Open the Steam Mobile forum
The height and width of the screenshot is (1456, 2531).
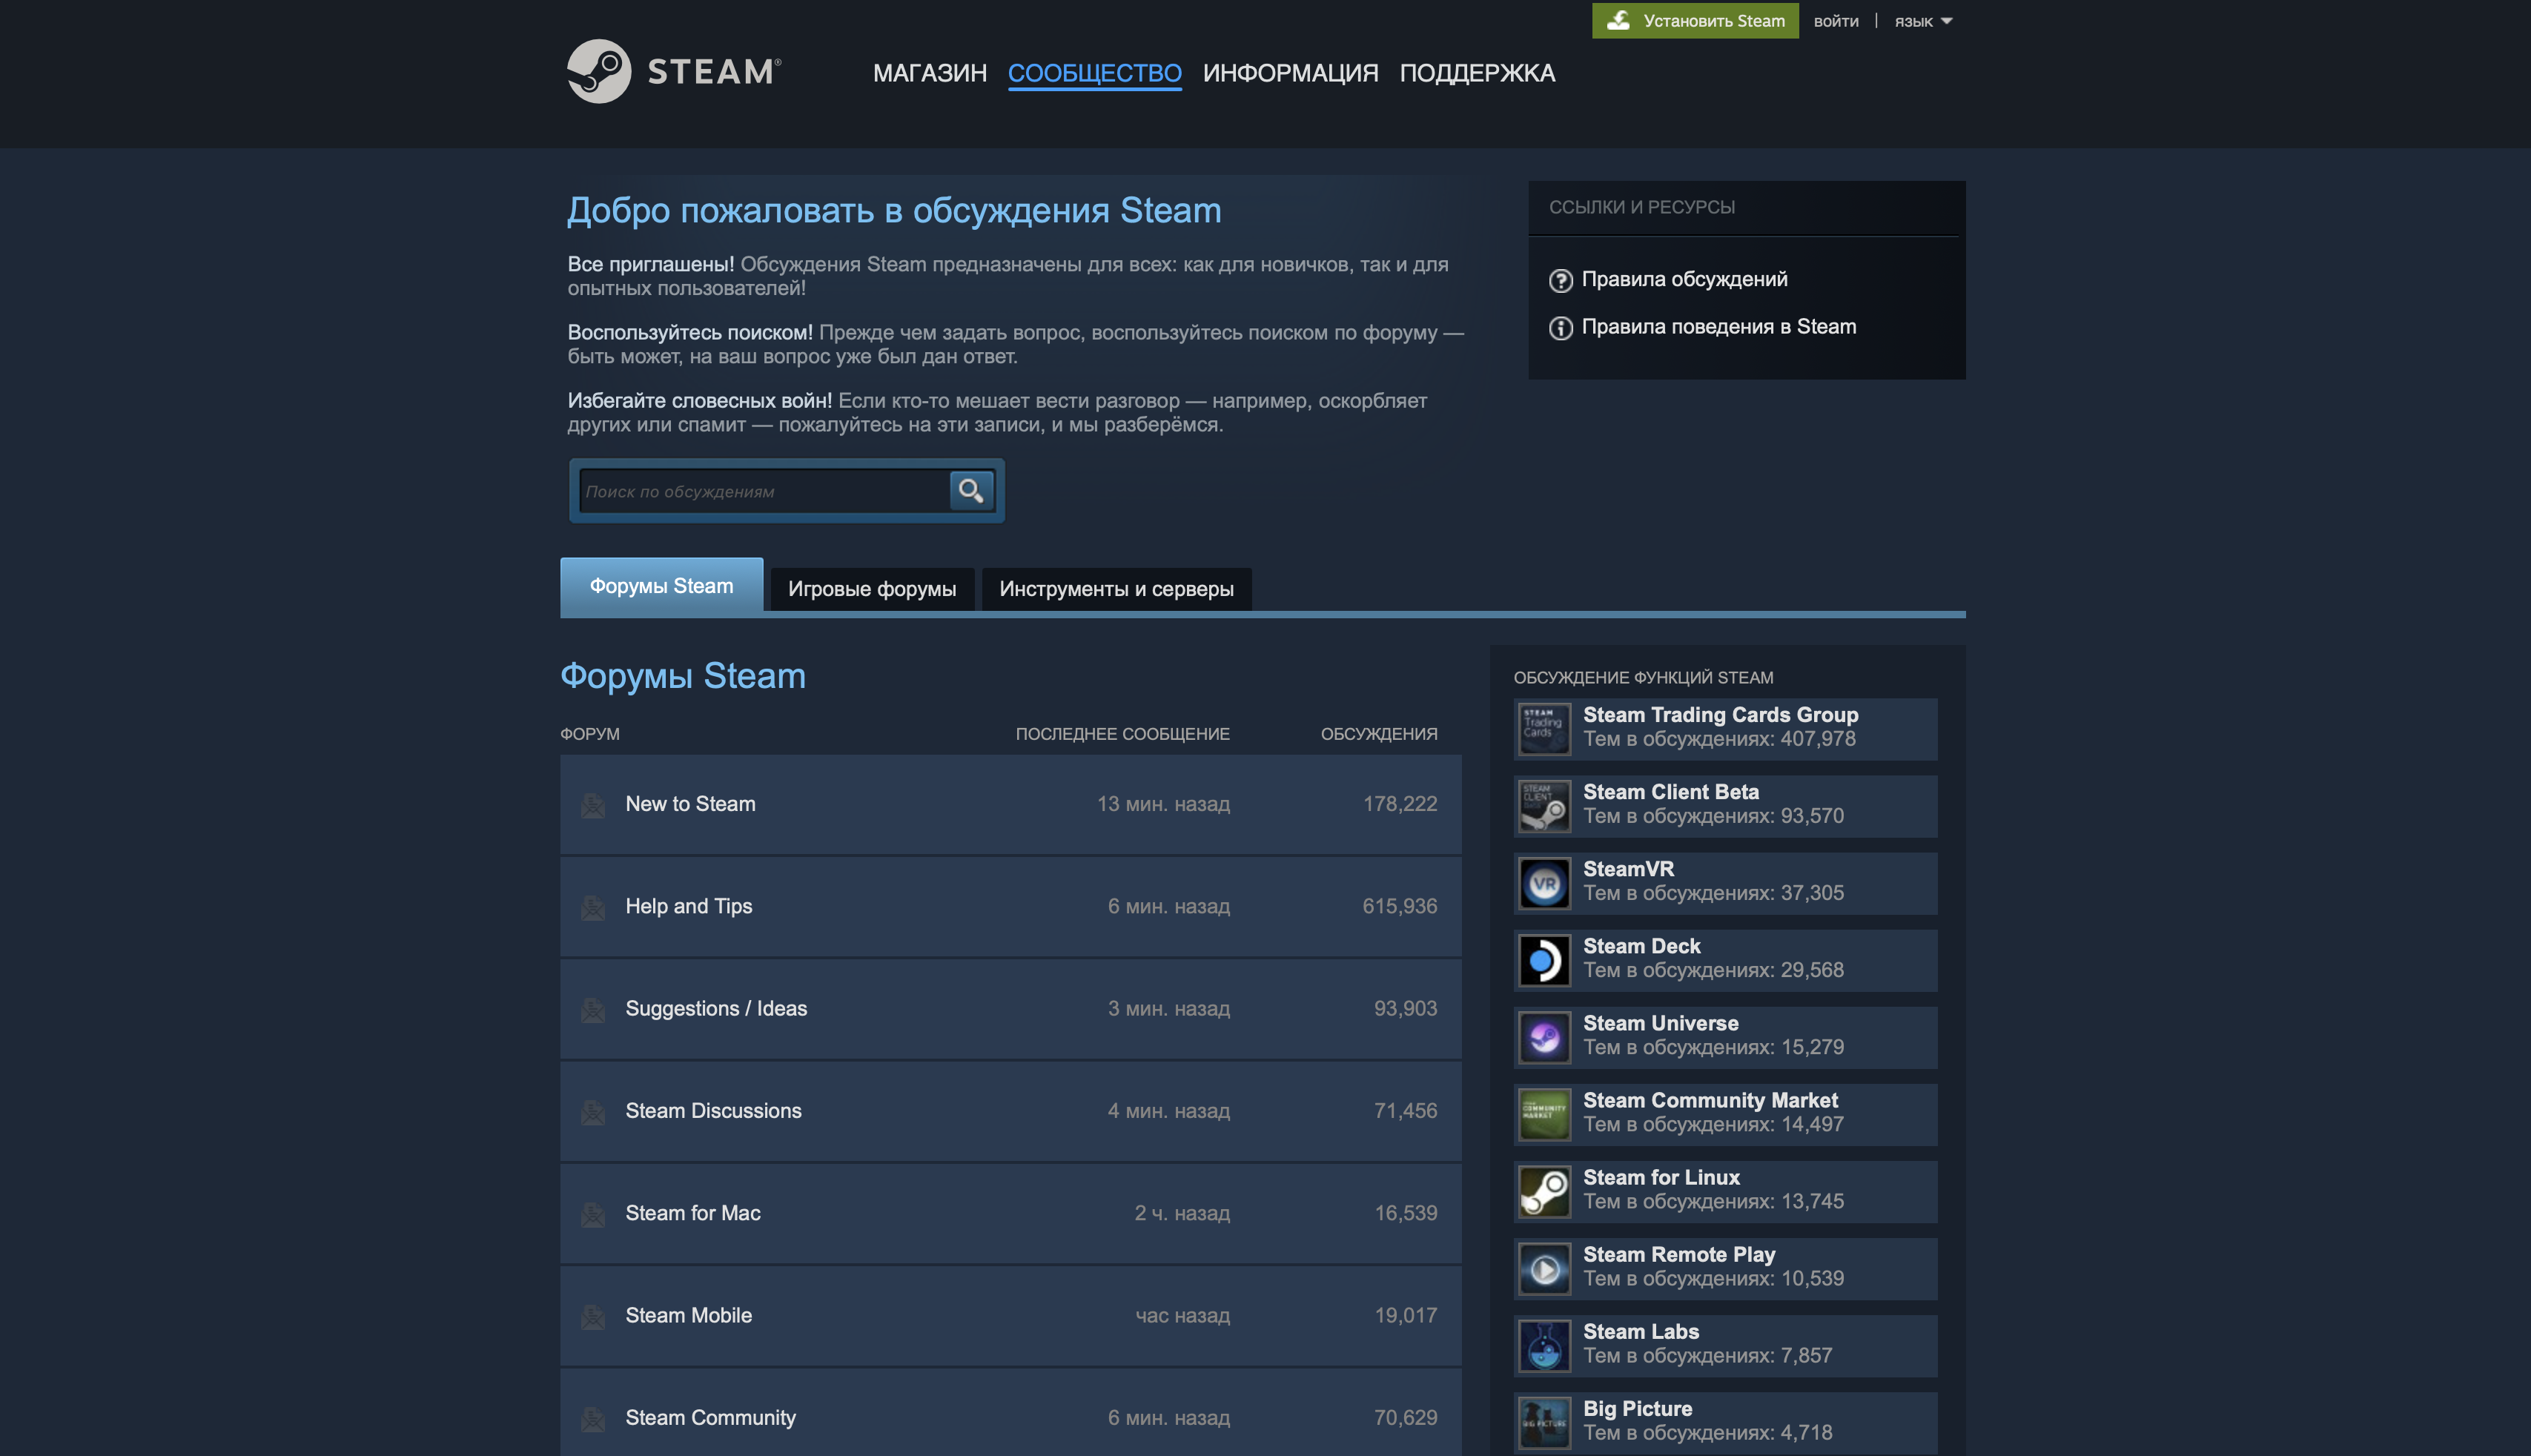[1010, 1316]
